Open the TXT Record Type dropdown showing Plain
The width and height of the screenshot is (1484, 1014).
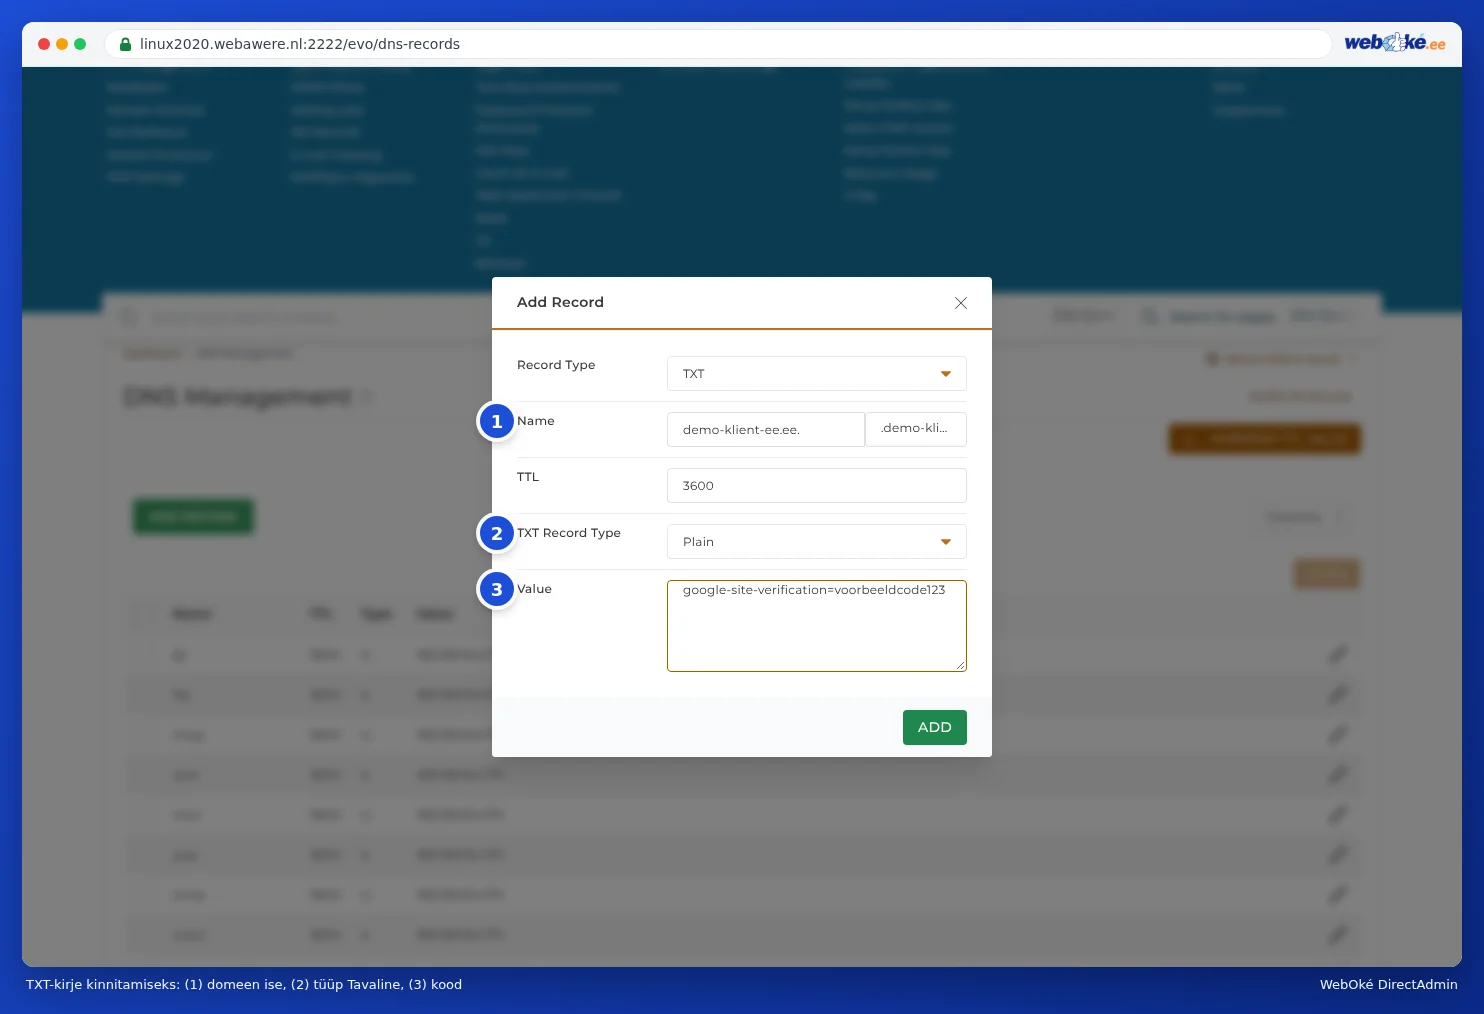[816, 542]
